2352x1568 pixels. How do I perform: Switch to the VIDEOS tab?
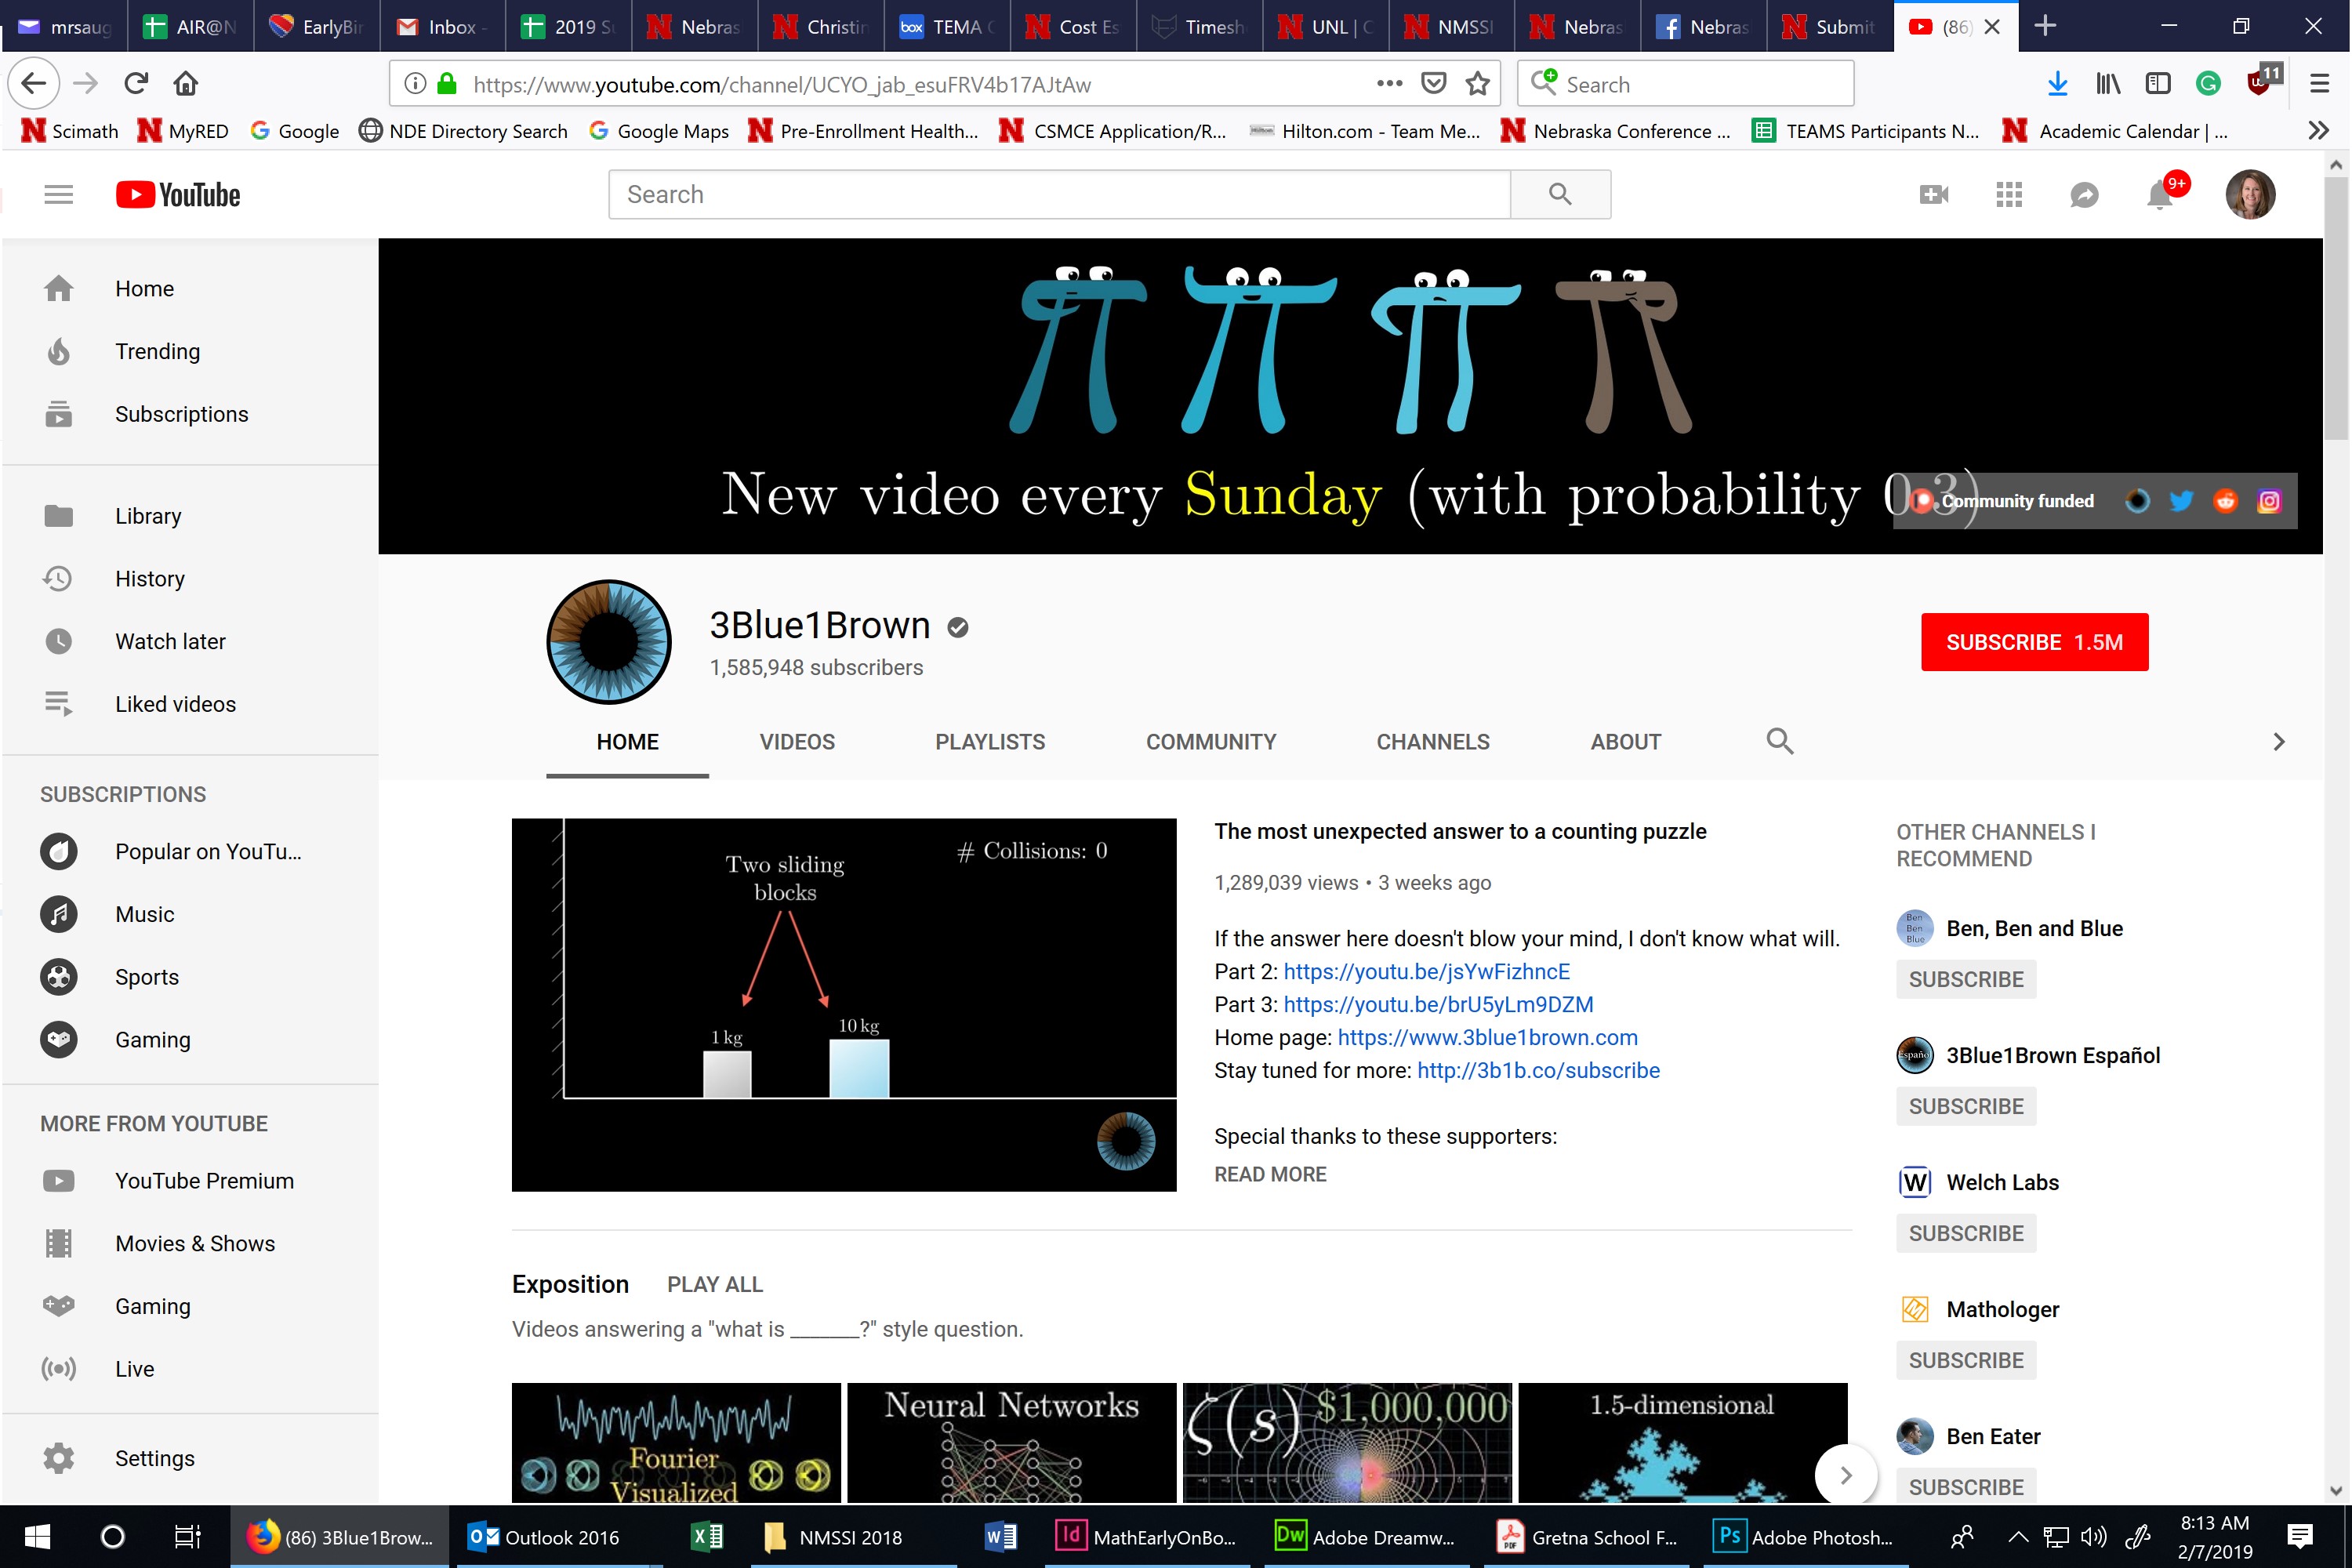[796, 742]
